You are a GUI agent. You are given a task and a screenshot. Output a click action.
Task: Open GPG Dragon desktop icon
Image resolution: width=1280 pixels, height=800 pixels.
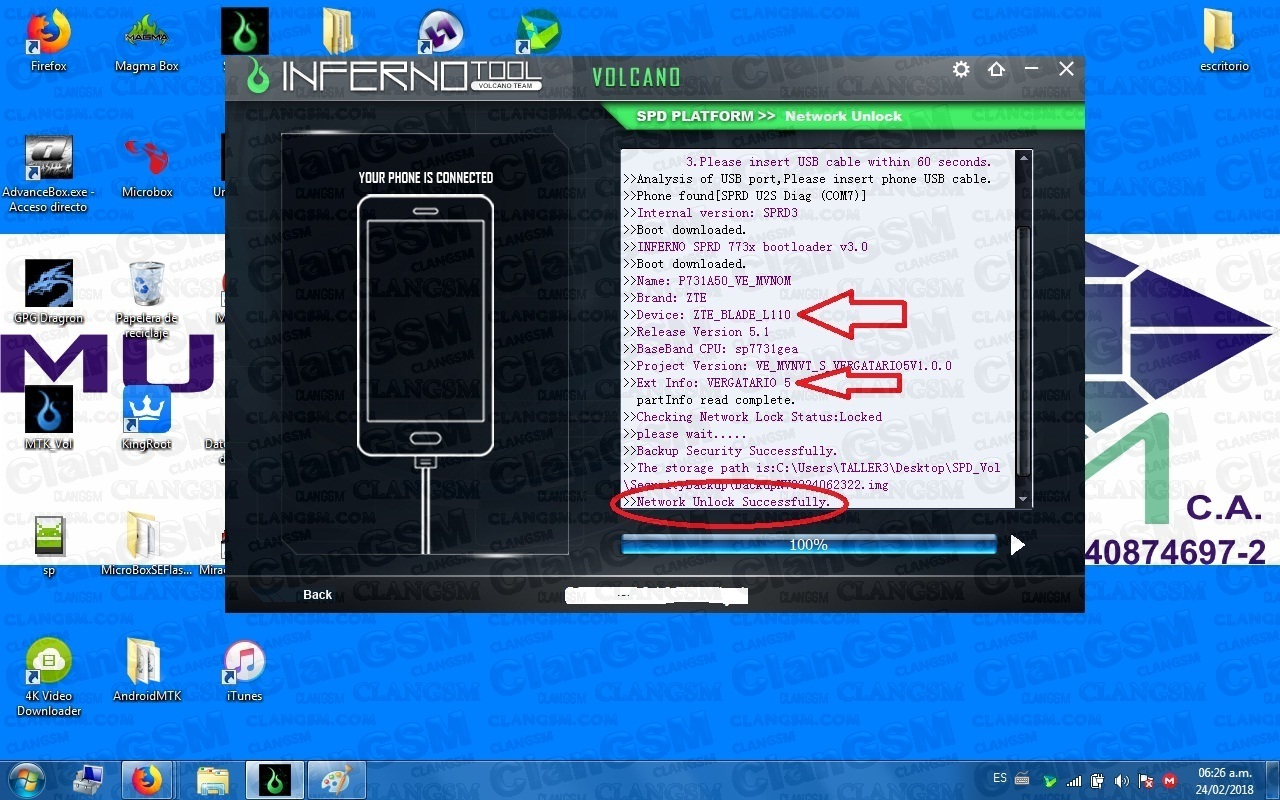(48, 292)
